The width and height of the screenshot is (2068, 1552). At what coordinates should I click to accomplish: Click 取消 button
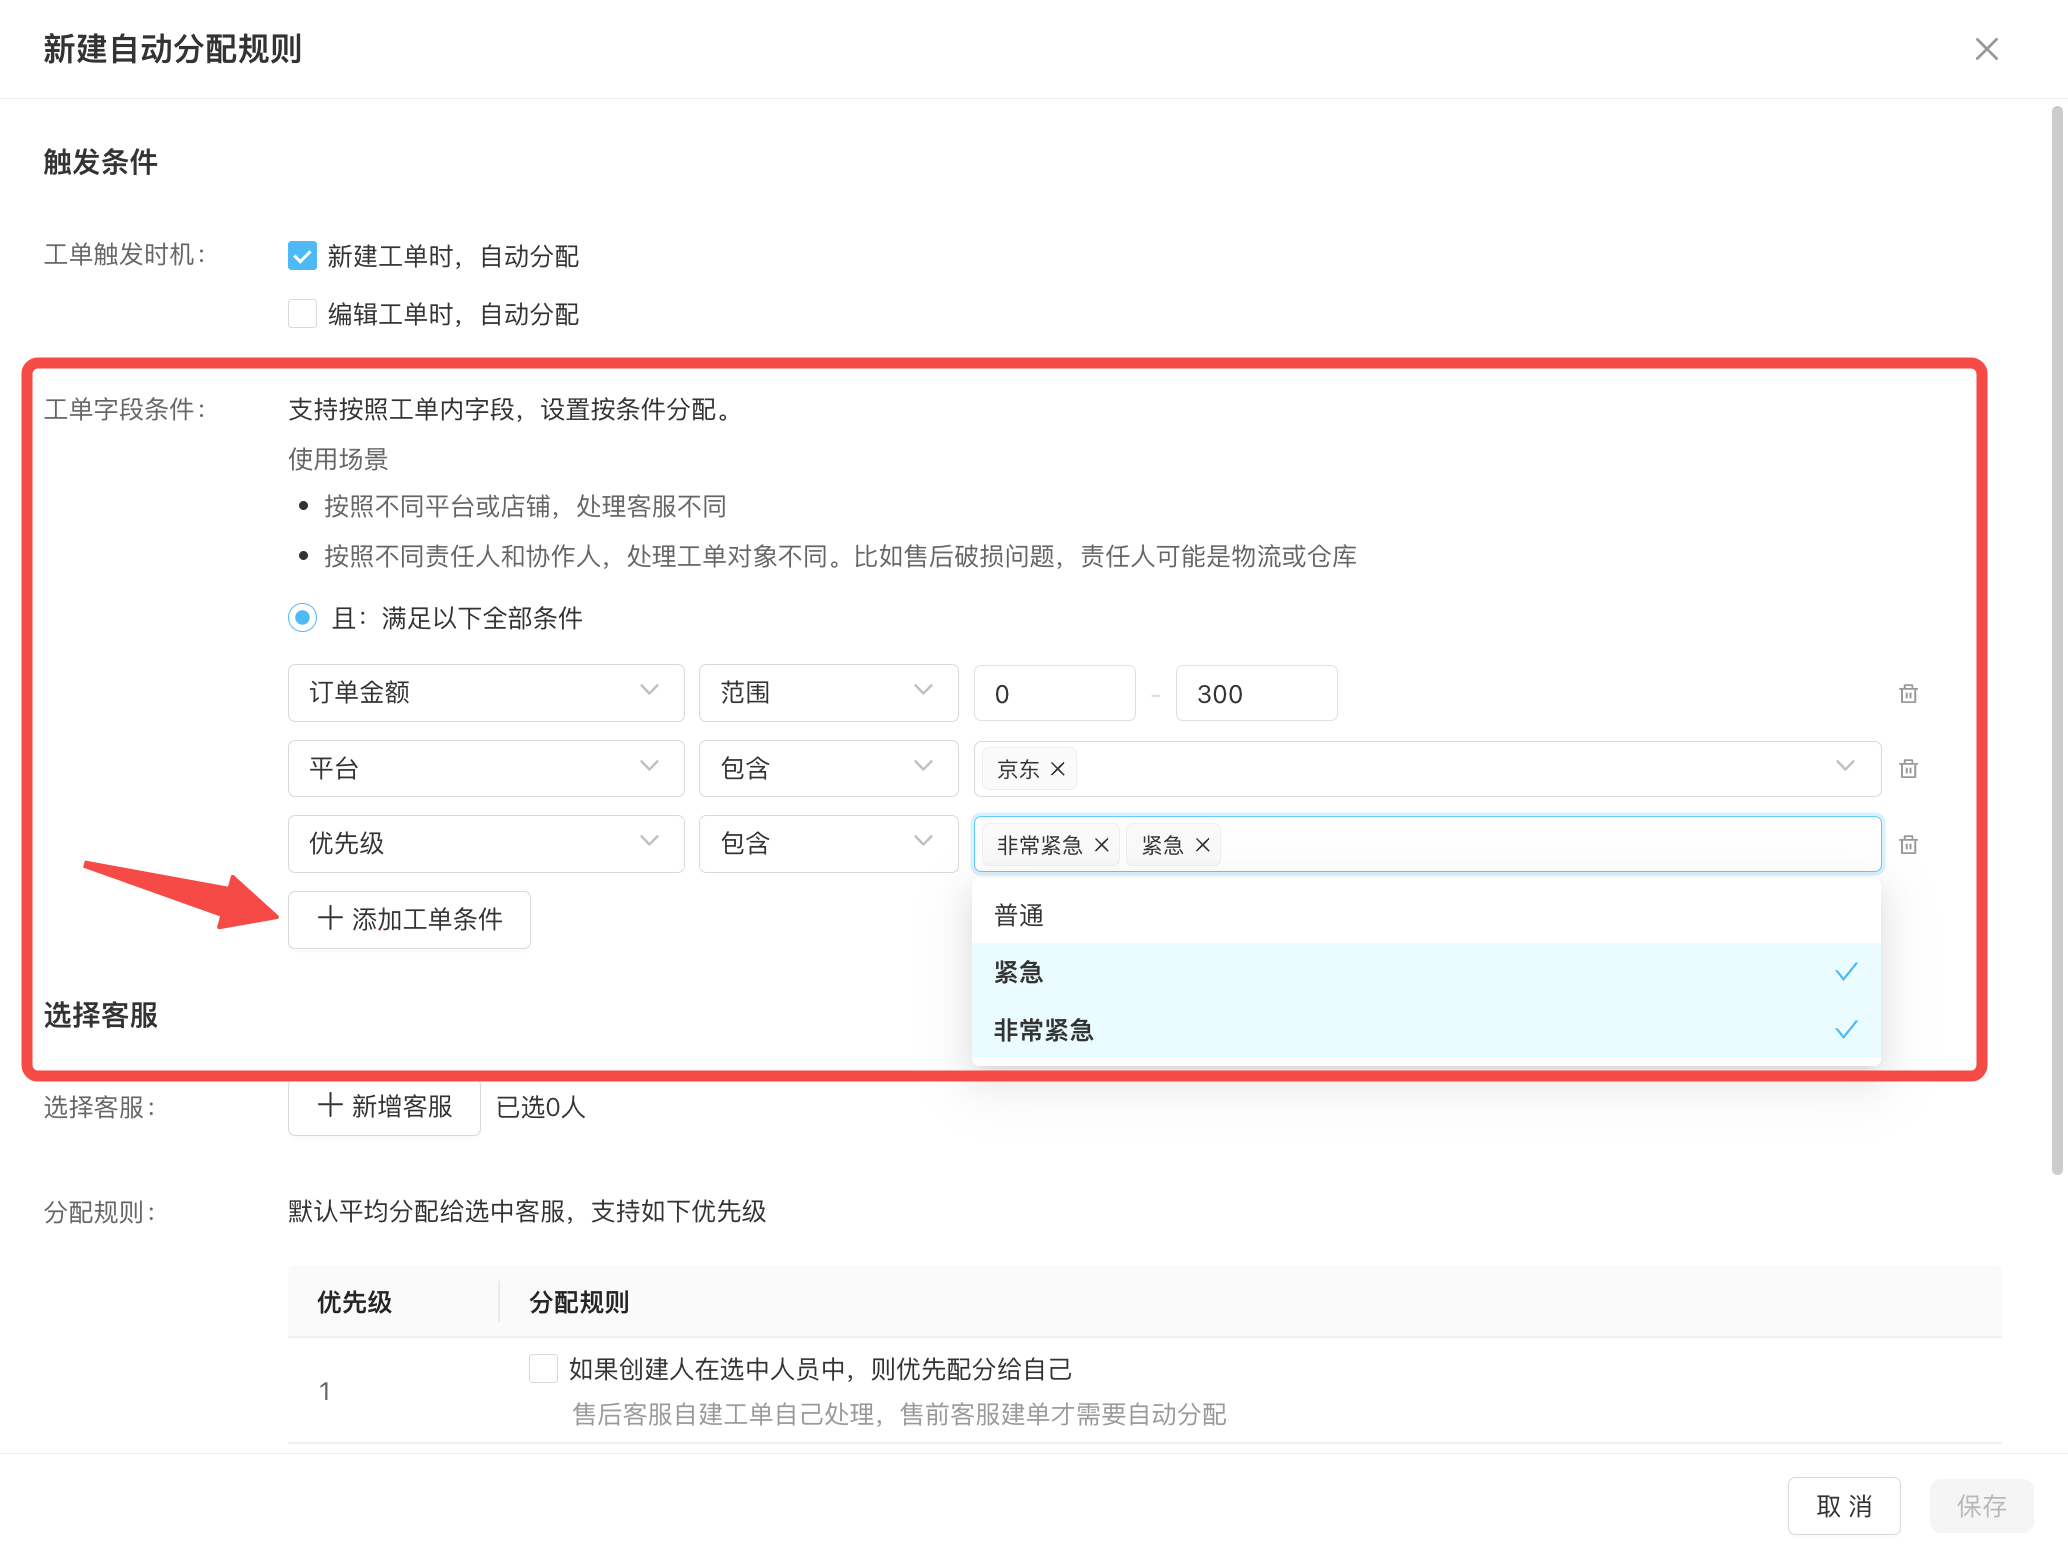(1844, 1506)
